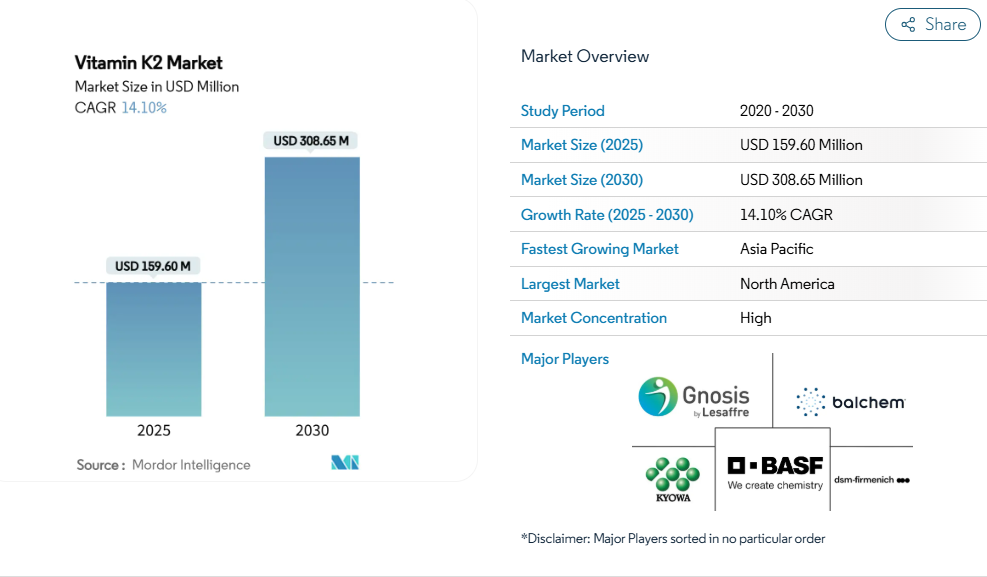The width and height of the screenshot is (987, 577).
Task: Click the 2025 bar in the chart
Action: 154,348
